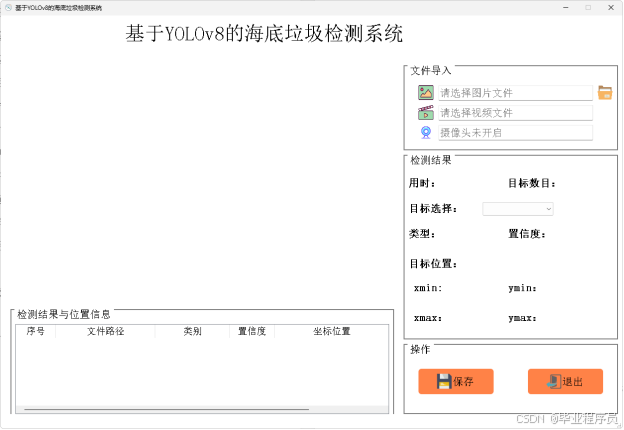Screen dimensions: 624x430
Task: Select the 坐标位置 column header
Action: coord(332,331)
